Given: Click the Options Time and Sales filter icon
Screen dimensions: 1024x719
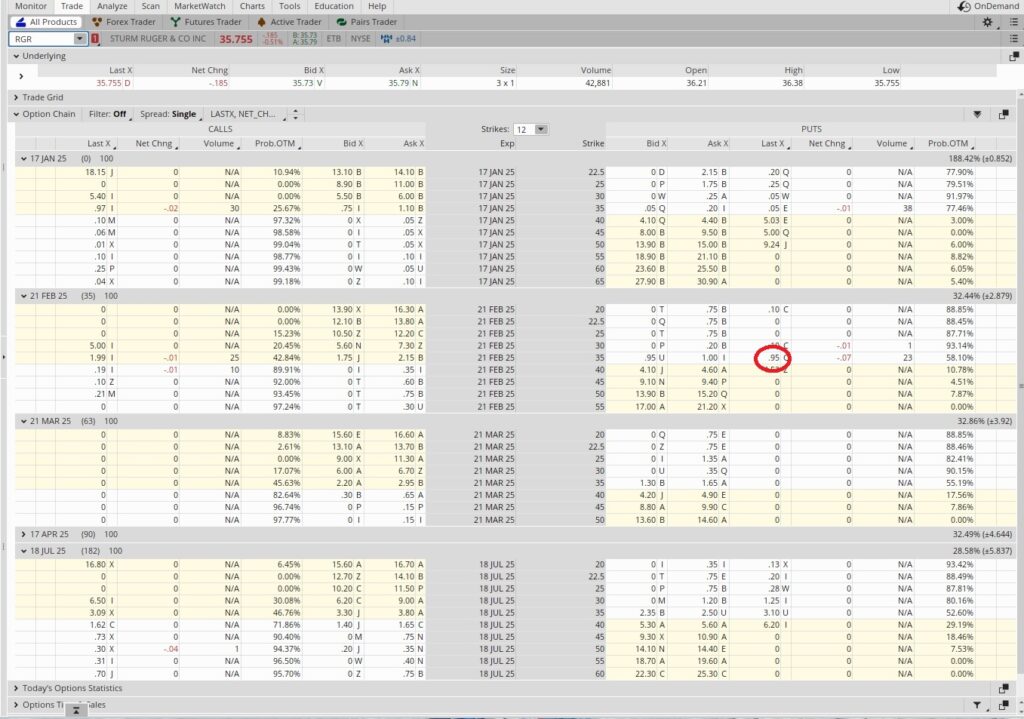Looking at the screenshot, I should point(977,705).
